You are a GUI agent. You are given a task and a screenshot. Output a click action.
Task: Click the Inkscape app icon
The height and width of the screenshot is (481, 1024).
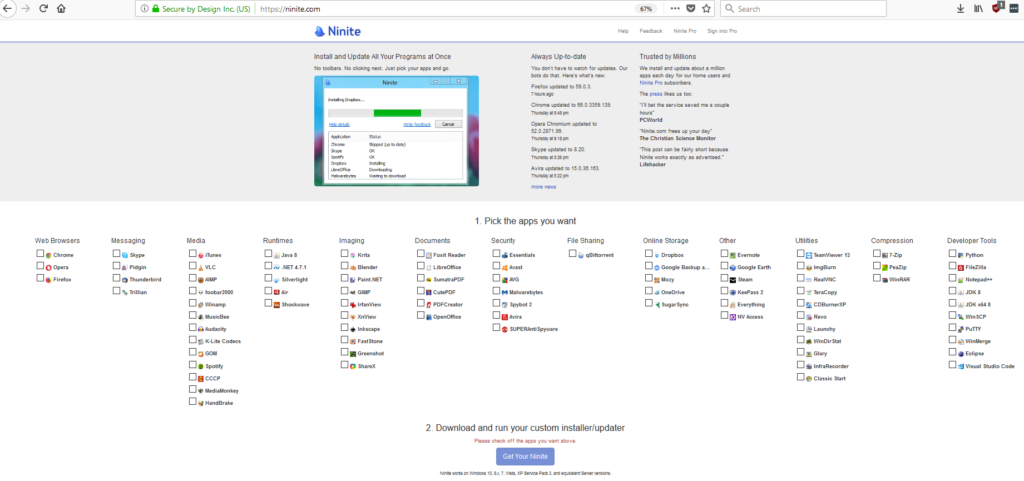[x=353, y=329]
